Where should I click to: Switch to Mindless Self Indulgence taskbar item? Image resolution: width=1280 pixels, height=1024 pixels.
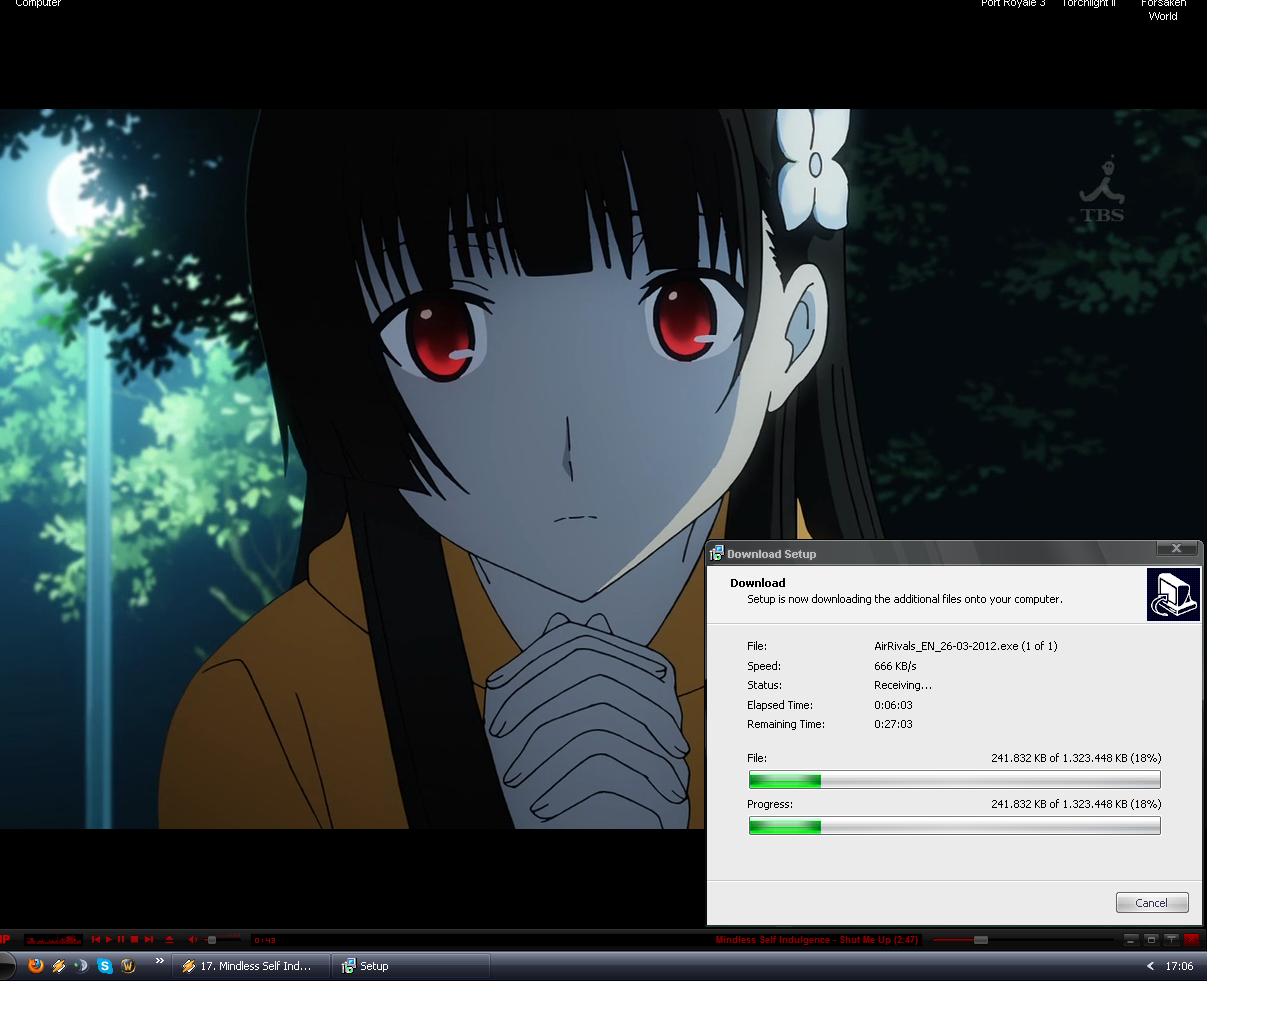248,966
